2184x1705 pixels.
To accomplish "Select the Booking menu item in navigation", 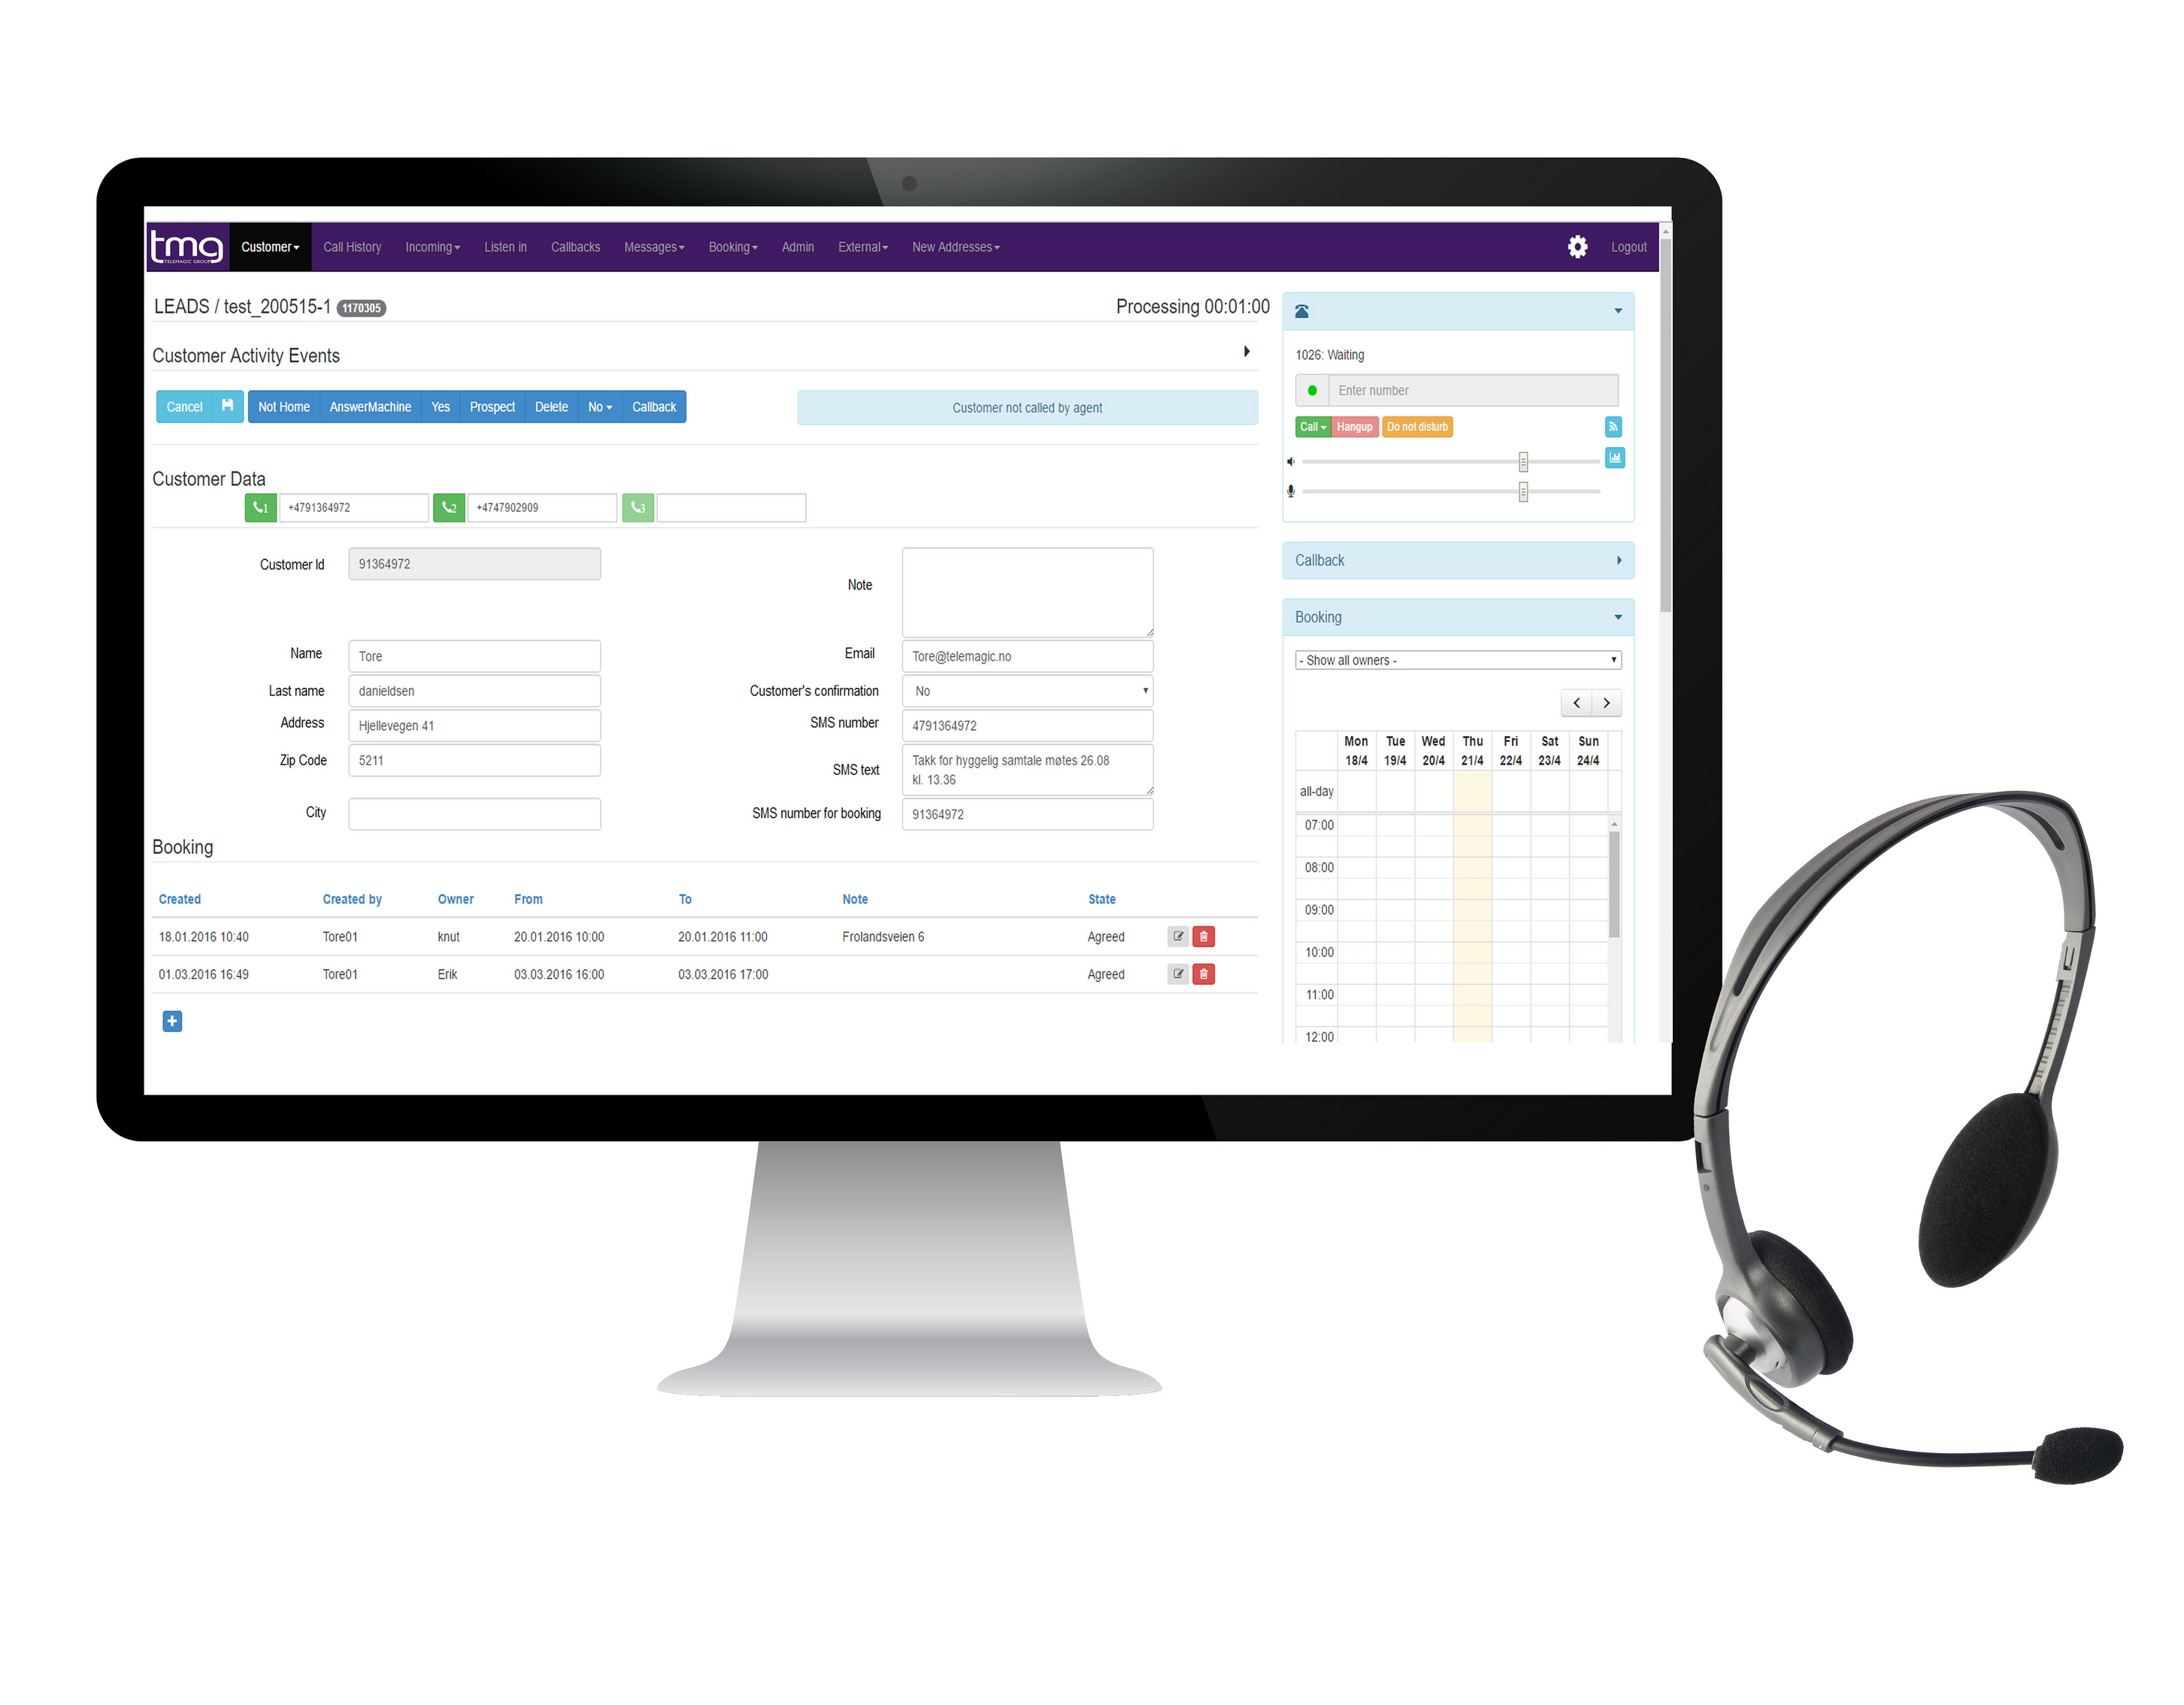I will click(729, 248).
